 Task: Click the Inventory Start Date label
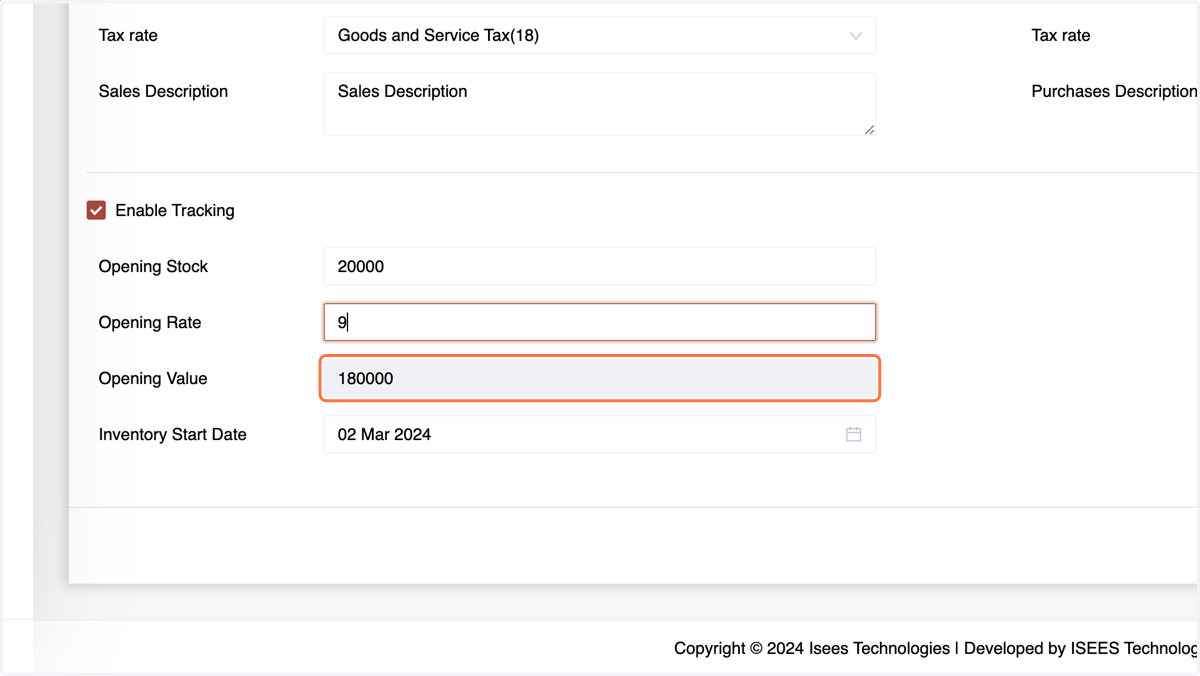172,434
